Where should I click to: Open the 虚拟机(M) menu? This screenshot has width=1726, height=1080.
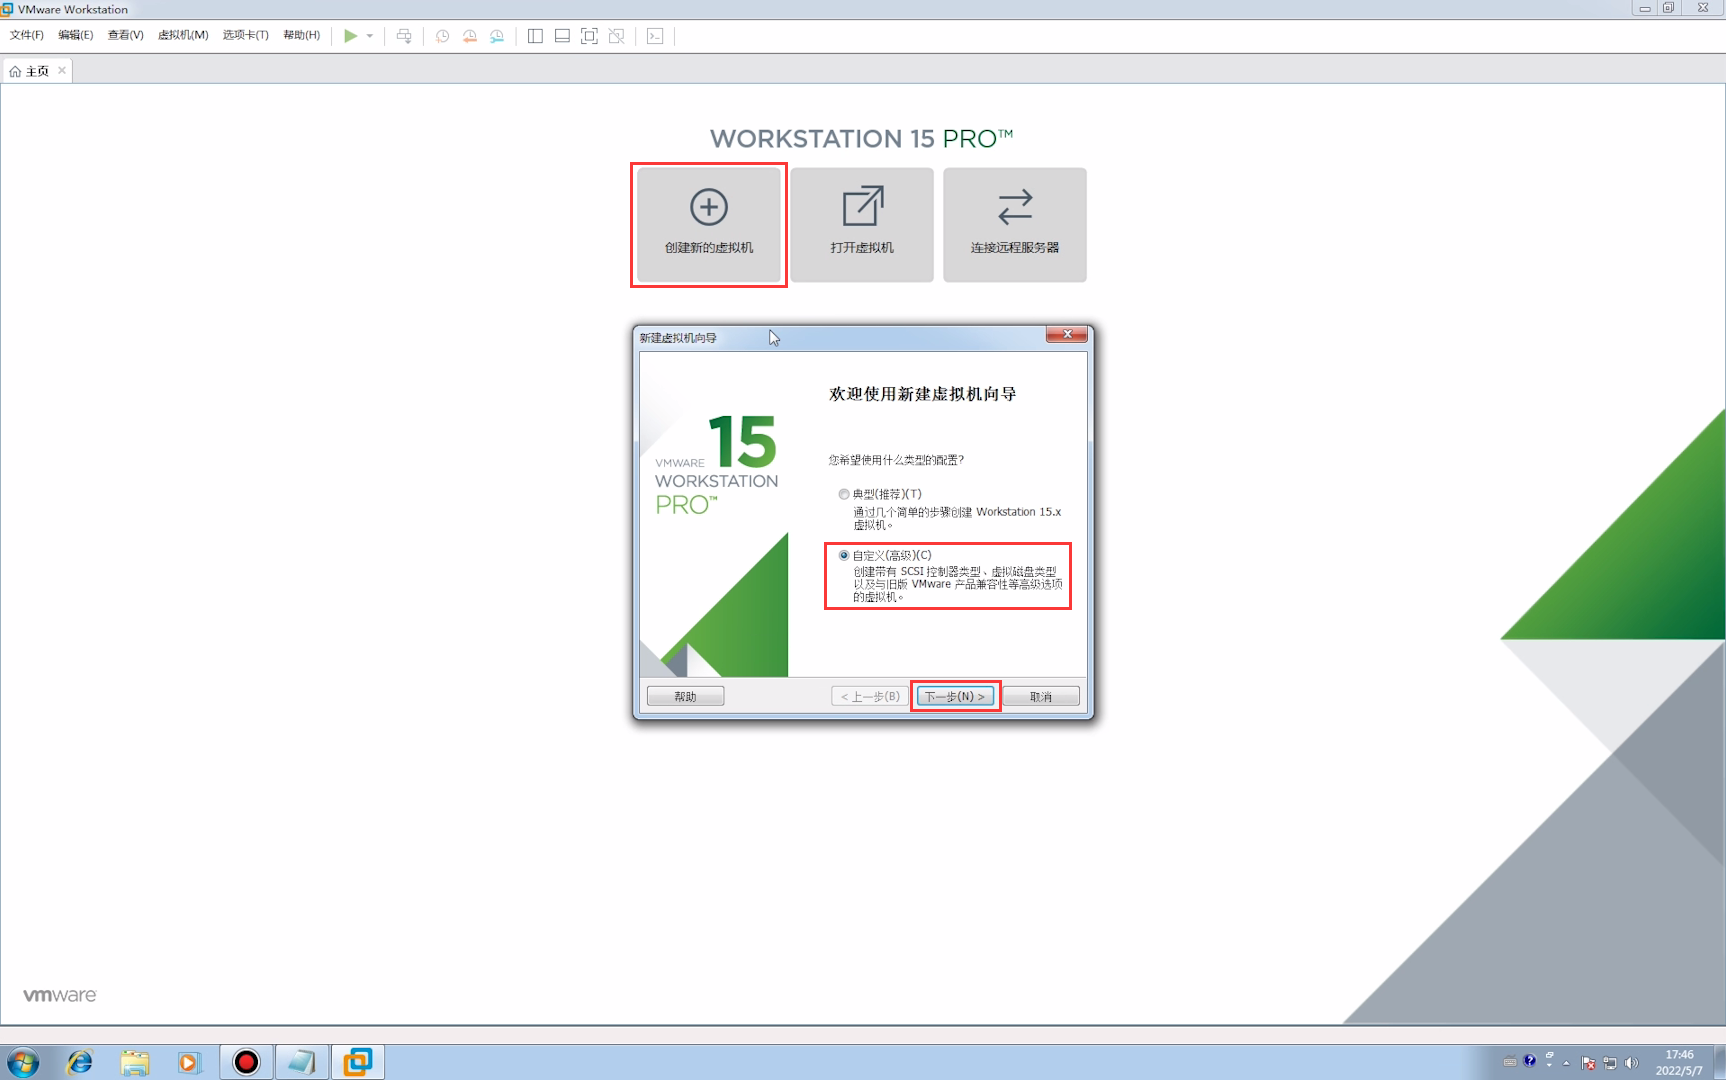click(183, 35)
